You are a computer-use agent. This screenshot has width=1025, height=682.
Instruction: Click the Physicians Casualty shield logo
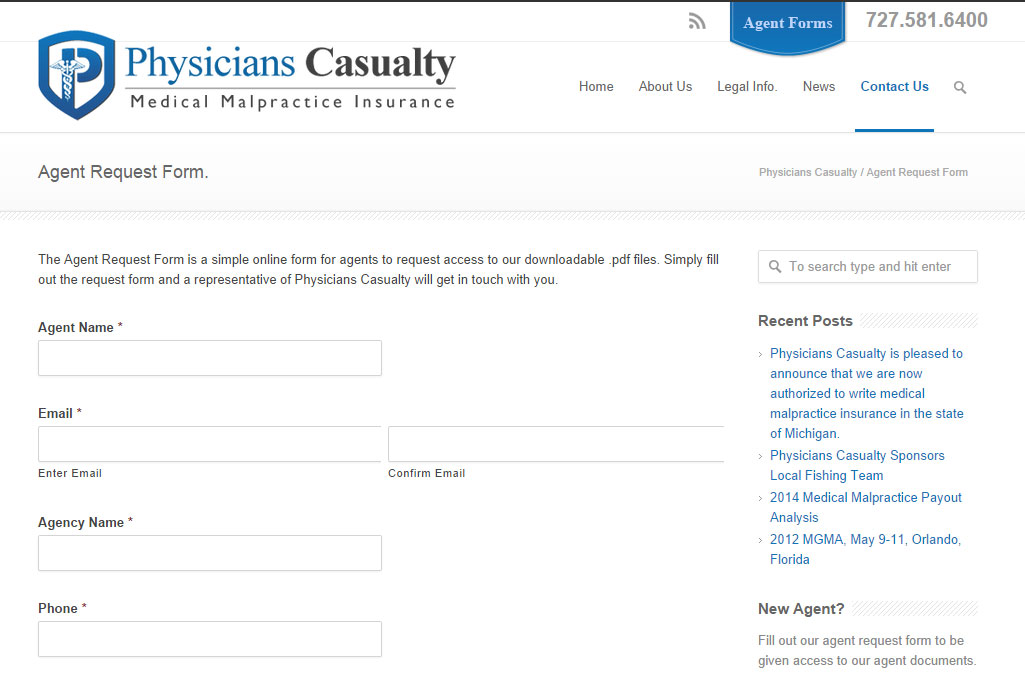pos(76,75)
